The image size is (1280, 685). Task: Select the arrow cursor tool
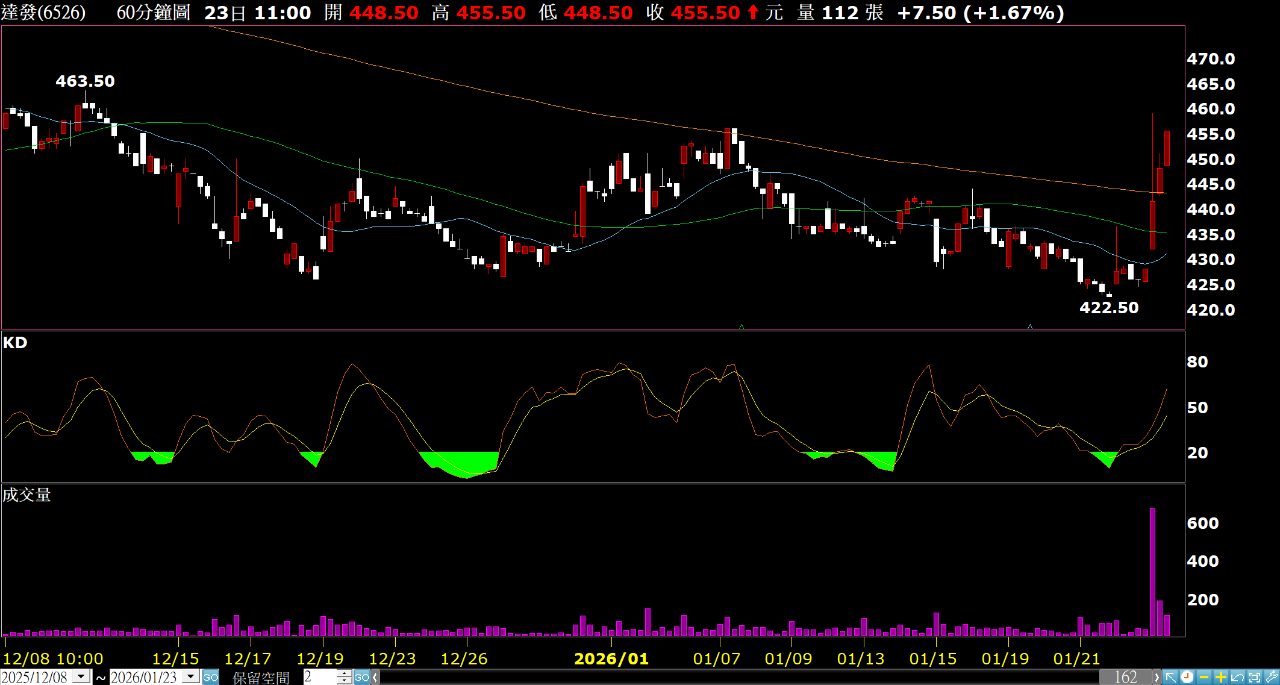click(x=1171, y=677)
